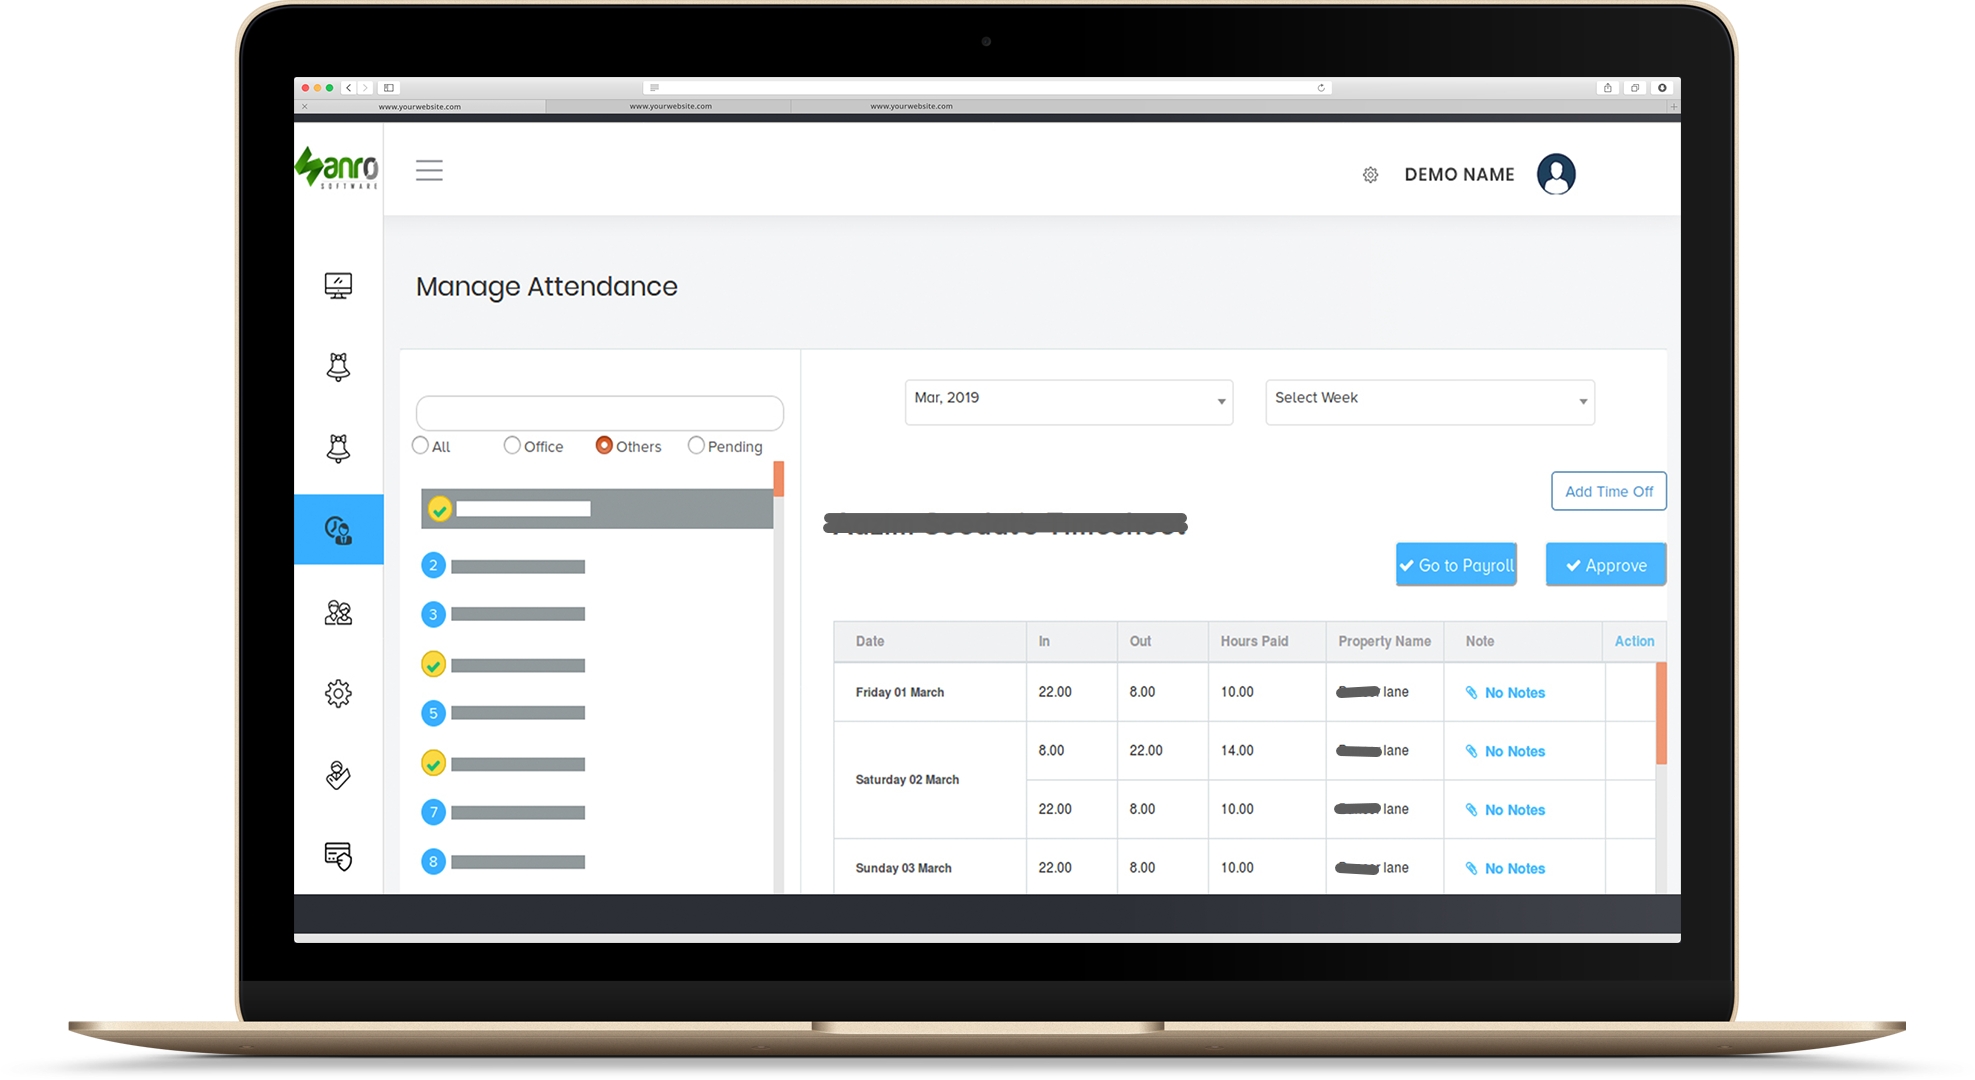Select the All radio button filter
The width and height of the screenshot is (1975, 1080).
[x=424, y=444]
